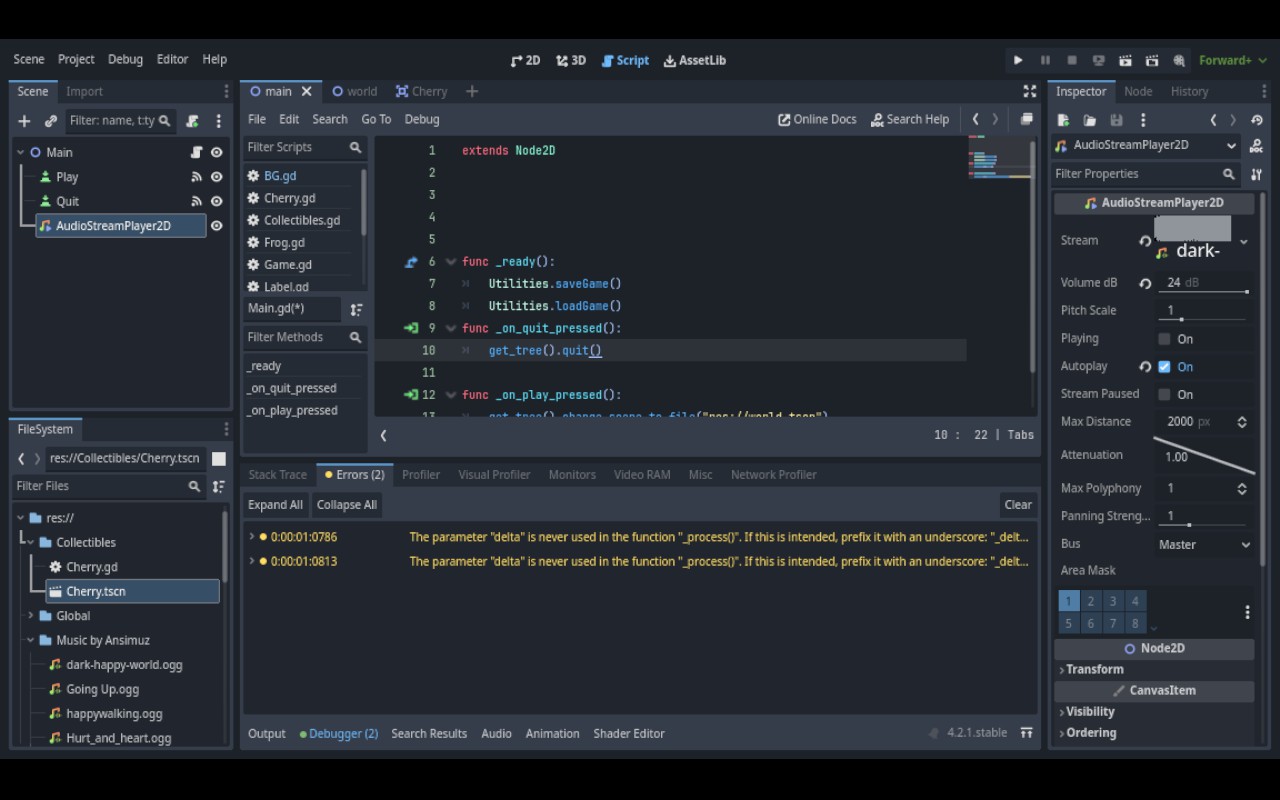The width and height of the screenshot is (1280, 800).
Task: Revert the Autoplay property to default
Action: 1145,367
